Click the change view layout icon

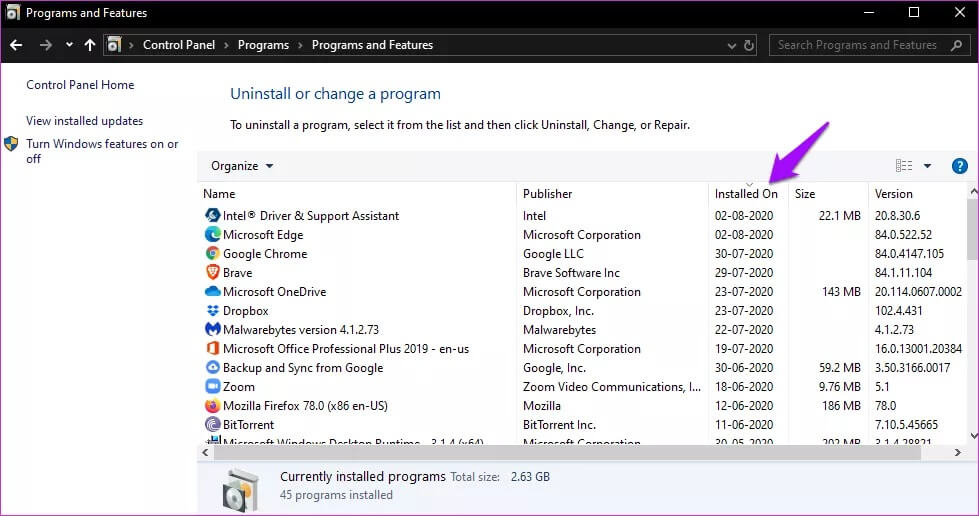pyautogui.click(x=903, y=166)
